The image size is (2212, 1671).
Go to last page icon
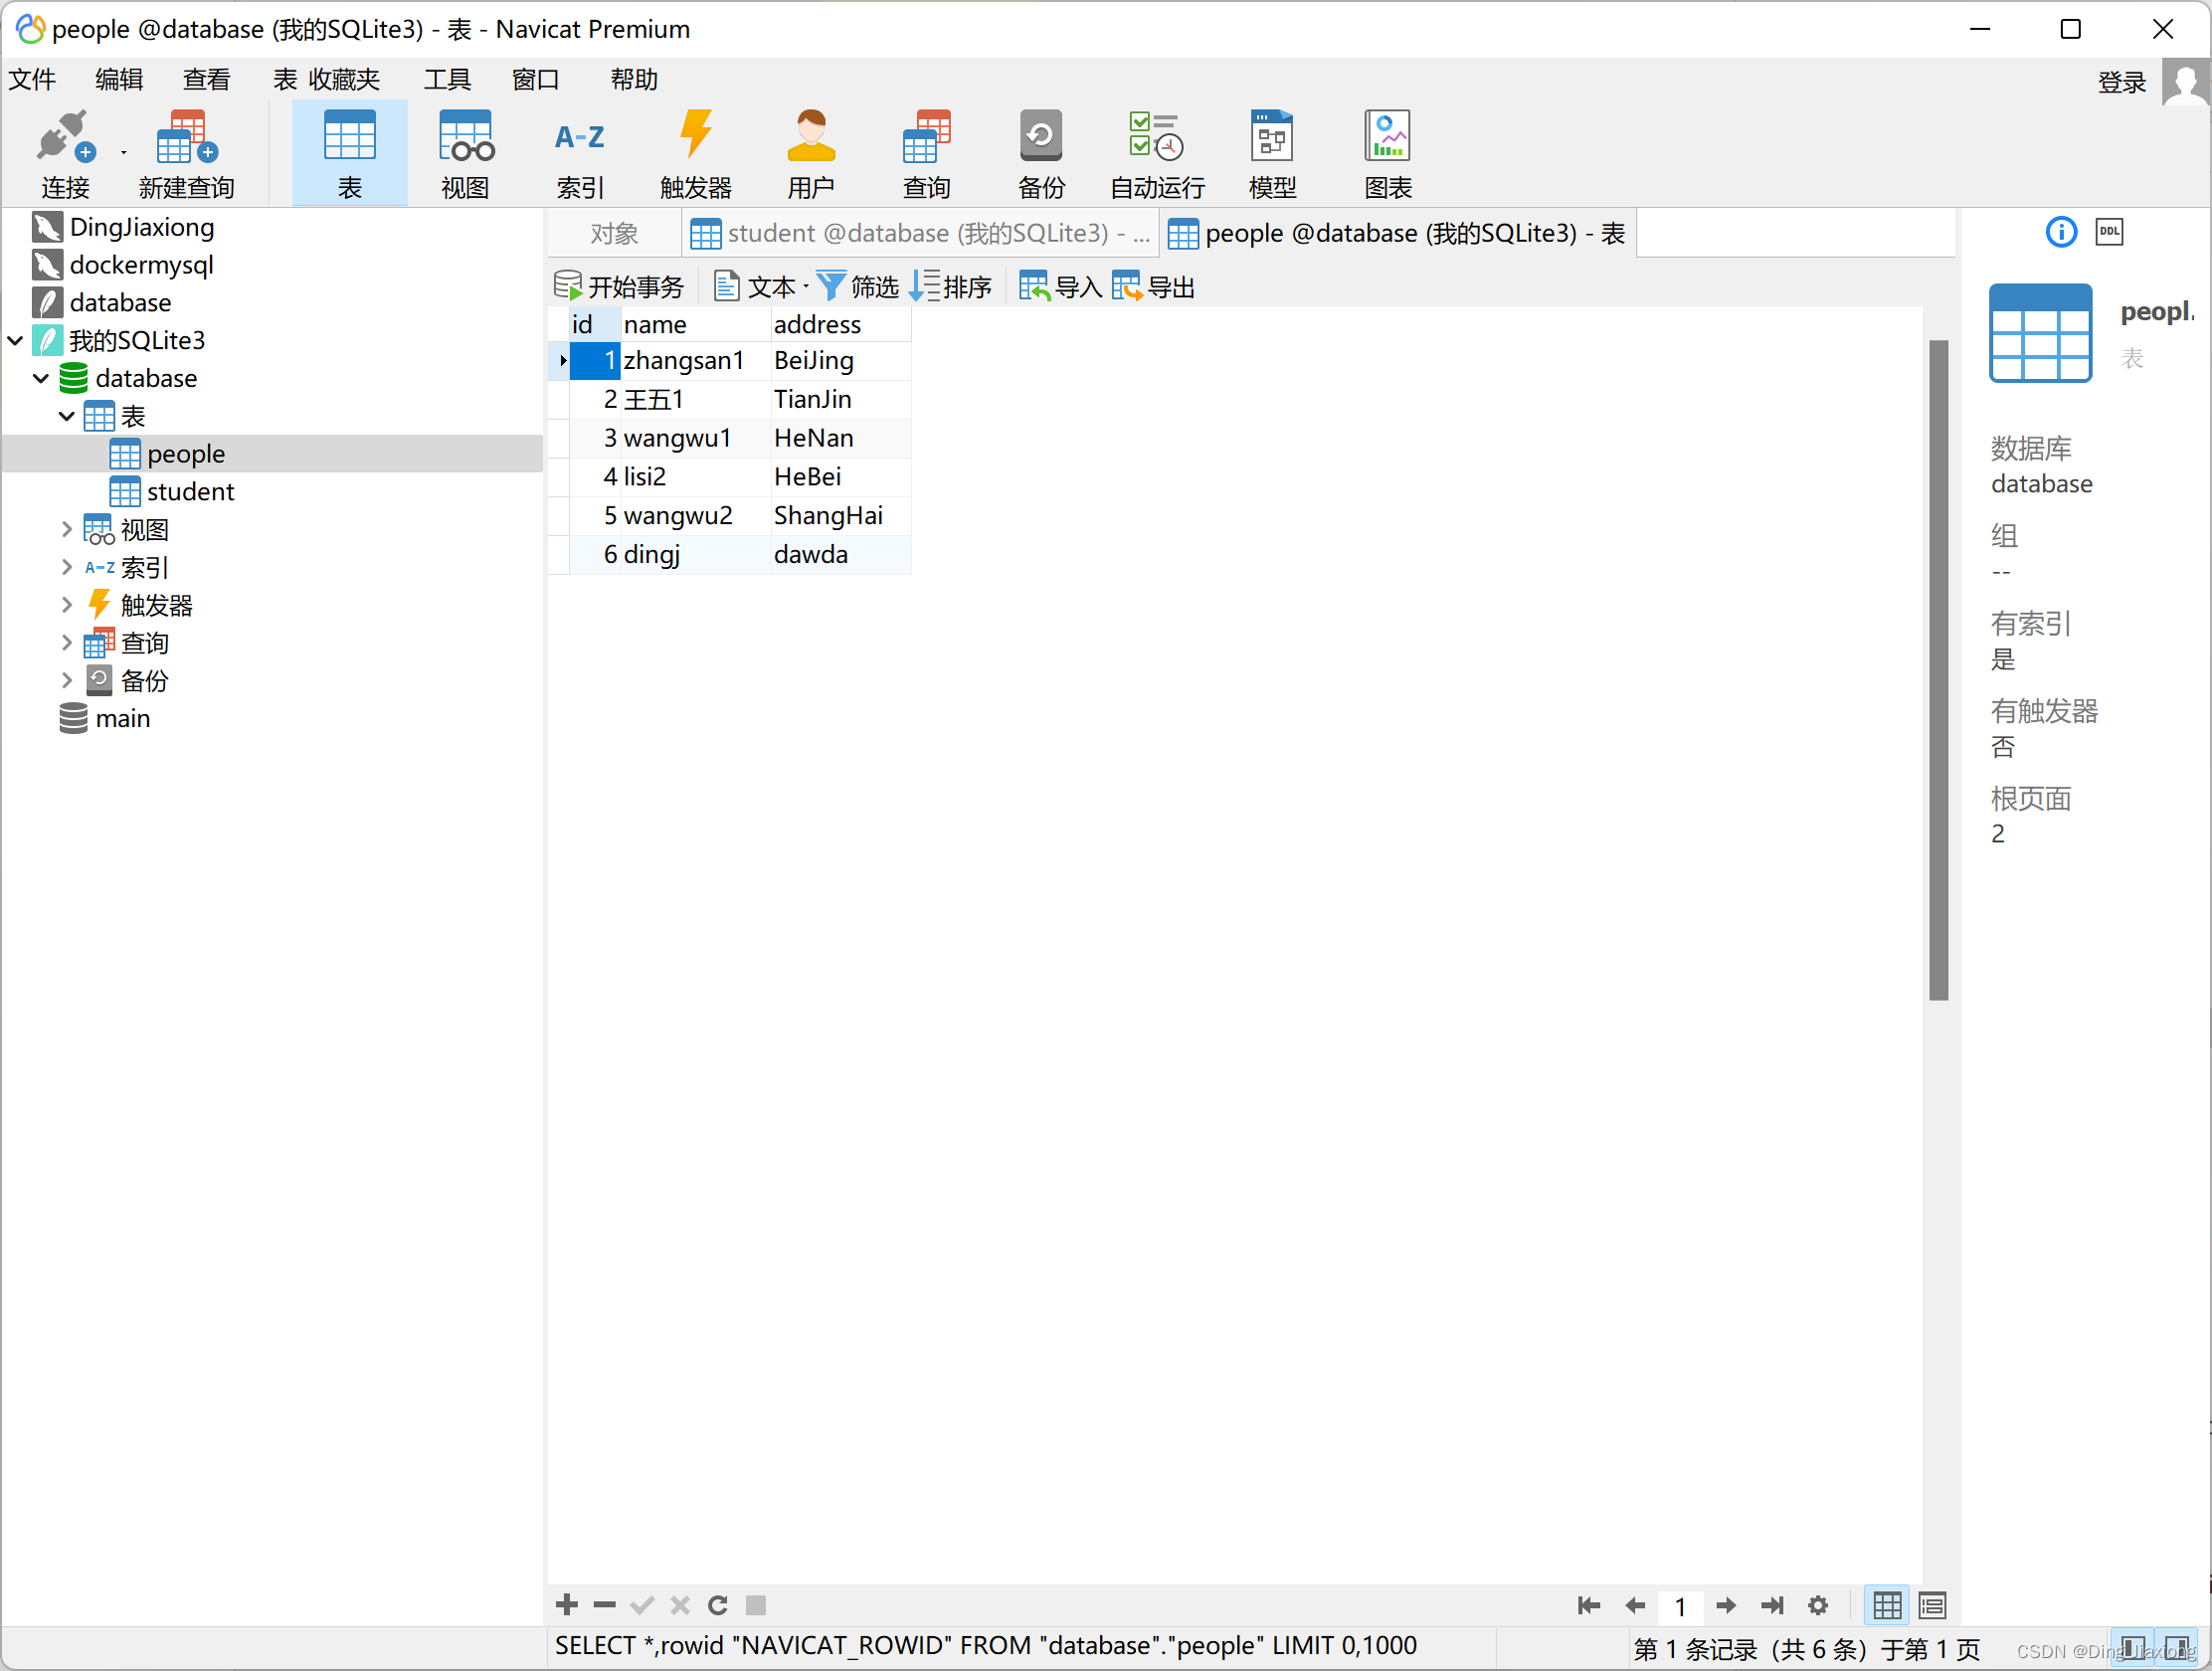pyautogui.click(x=1772, y=1605)
